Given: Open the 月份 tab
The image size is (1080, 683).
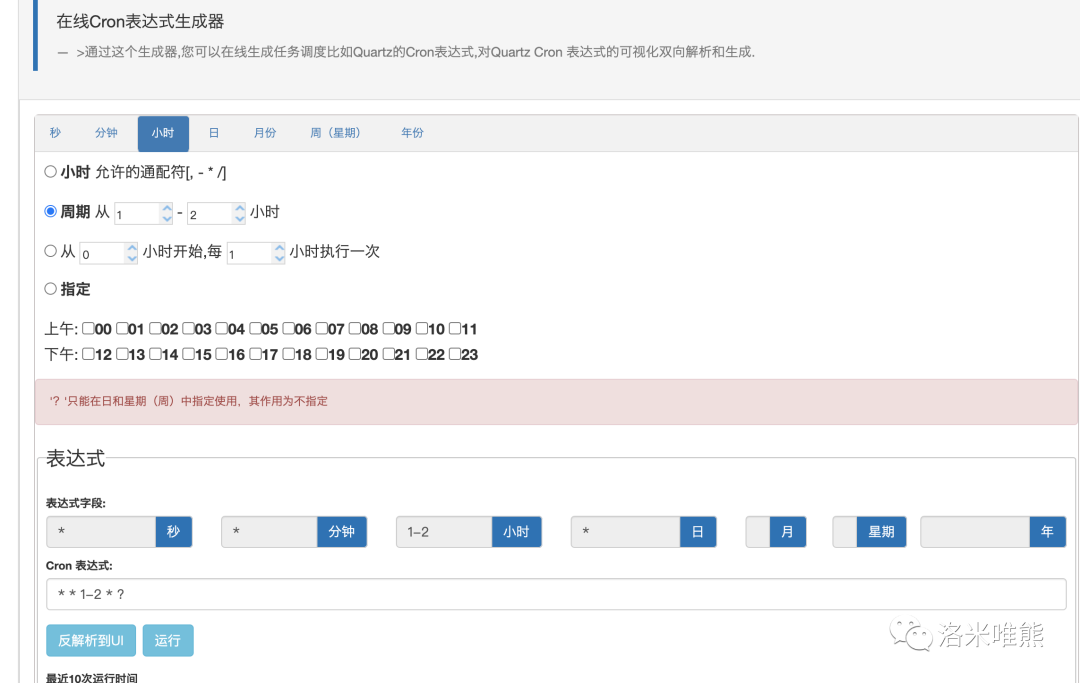Looking at the screenshot, I should [265, 133].
